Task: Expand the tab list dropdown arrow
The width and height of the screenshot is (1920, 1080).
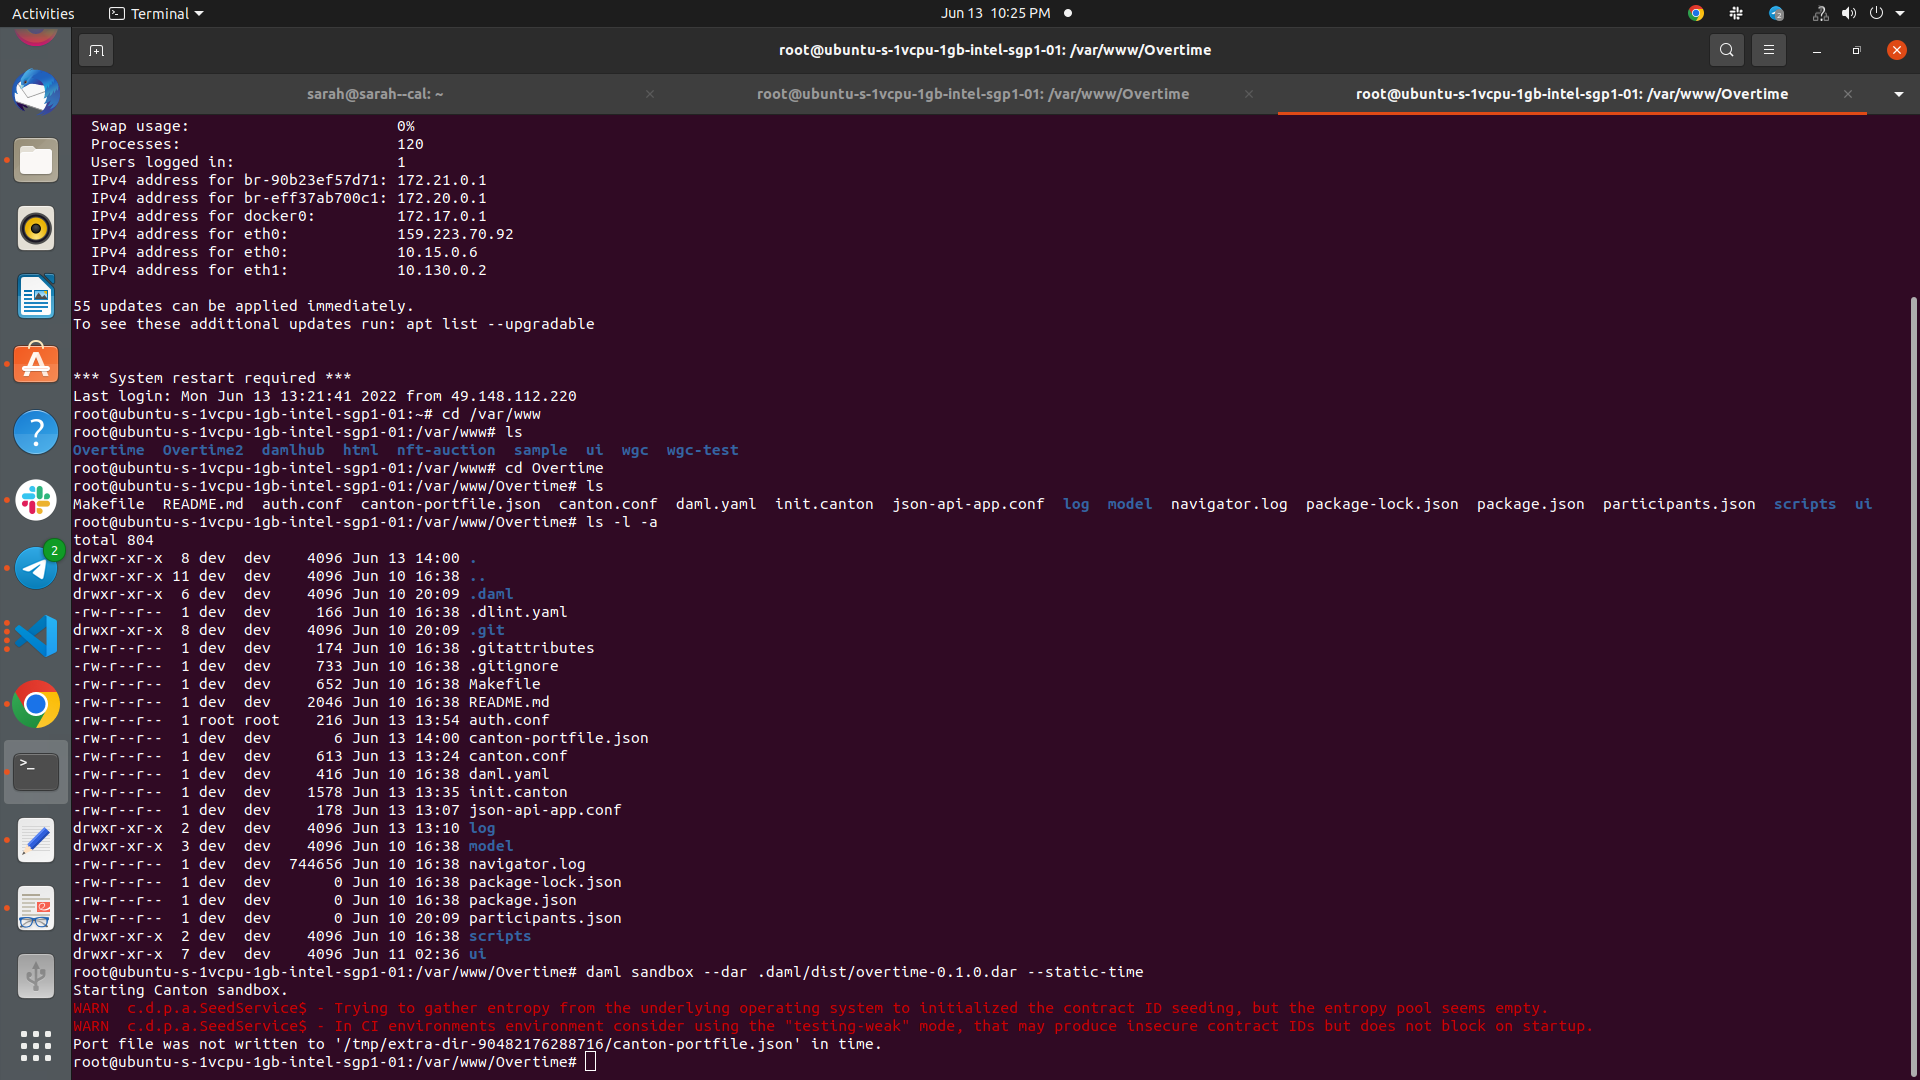Action: tap(1898, 94)
